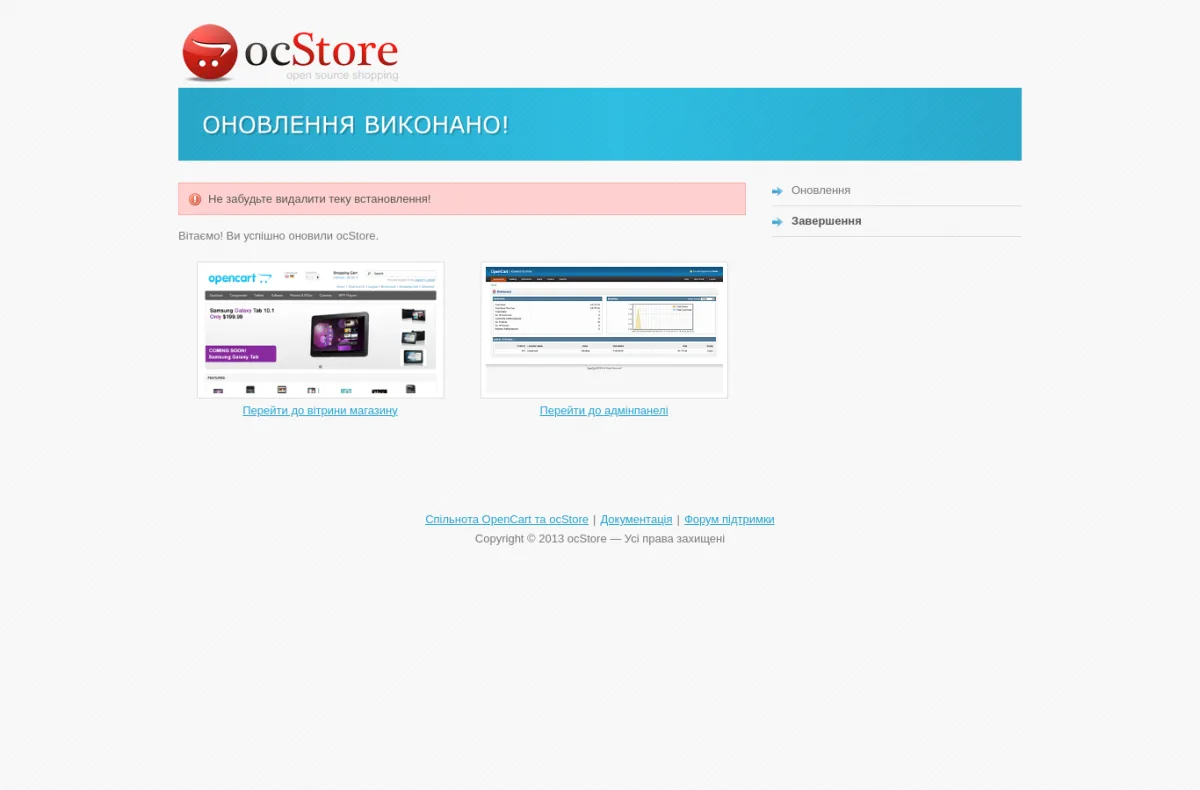The width and height of the screenshot is (1200, 790).
Task: Click the red alert about deleting the install folder
Action: (462, 199)
